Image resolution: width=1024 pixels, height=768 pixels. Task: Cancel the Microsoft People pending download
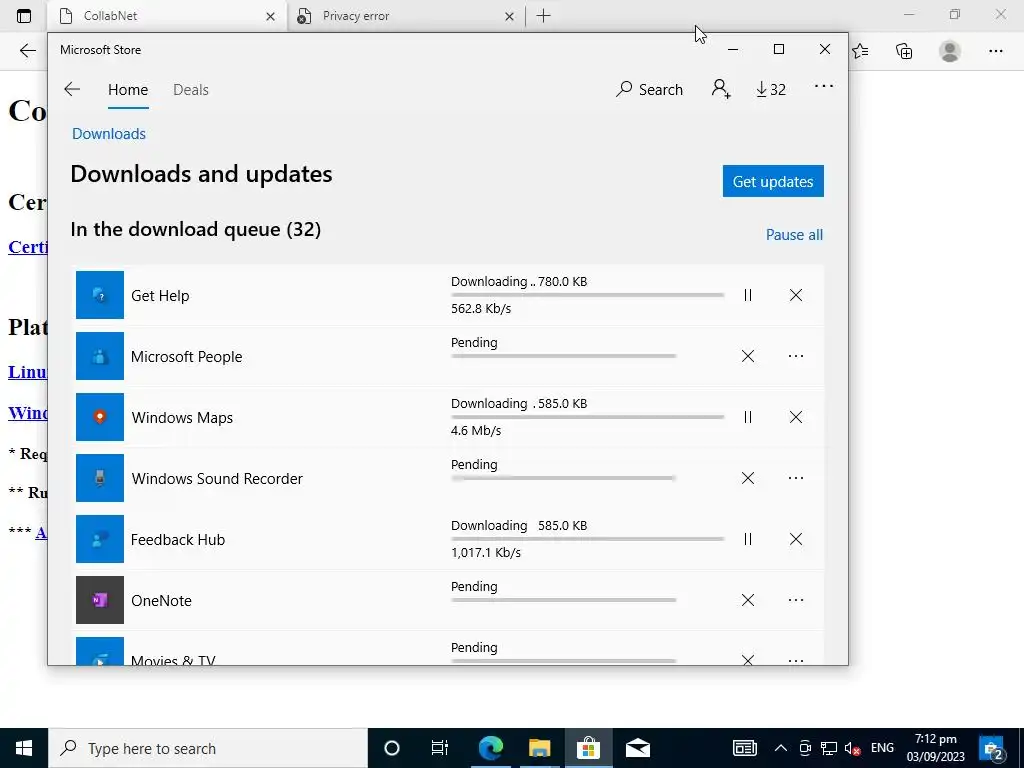click(748, 356)
